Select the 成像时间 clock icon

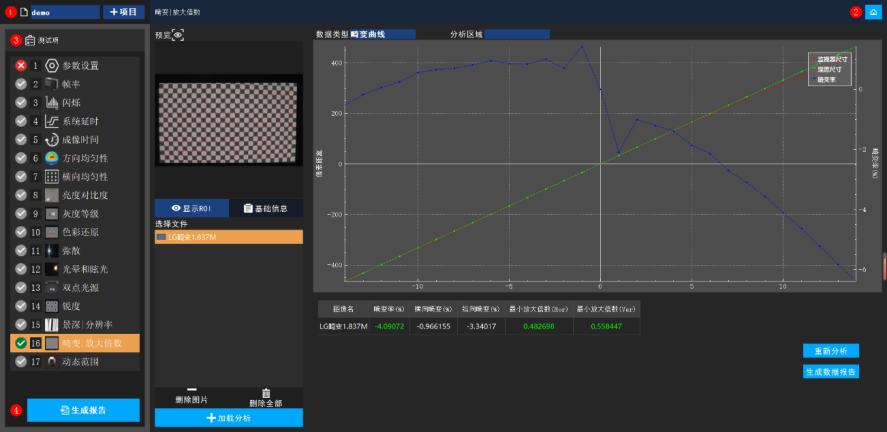(x=52, y=140)
